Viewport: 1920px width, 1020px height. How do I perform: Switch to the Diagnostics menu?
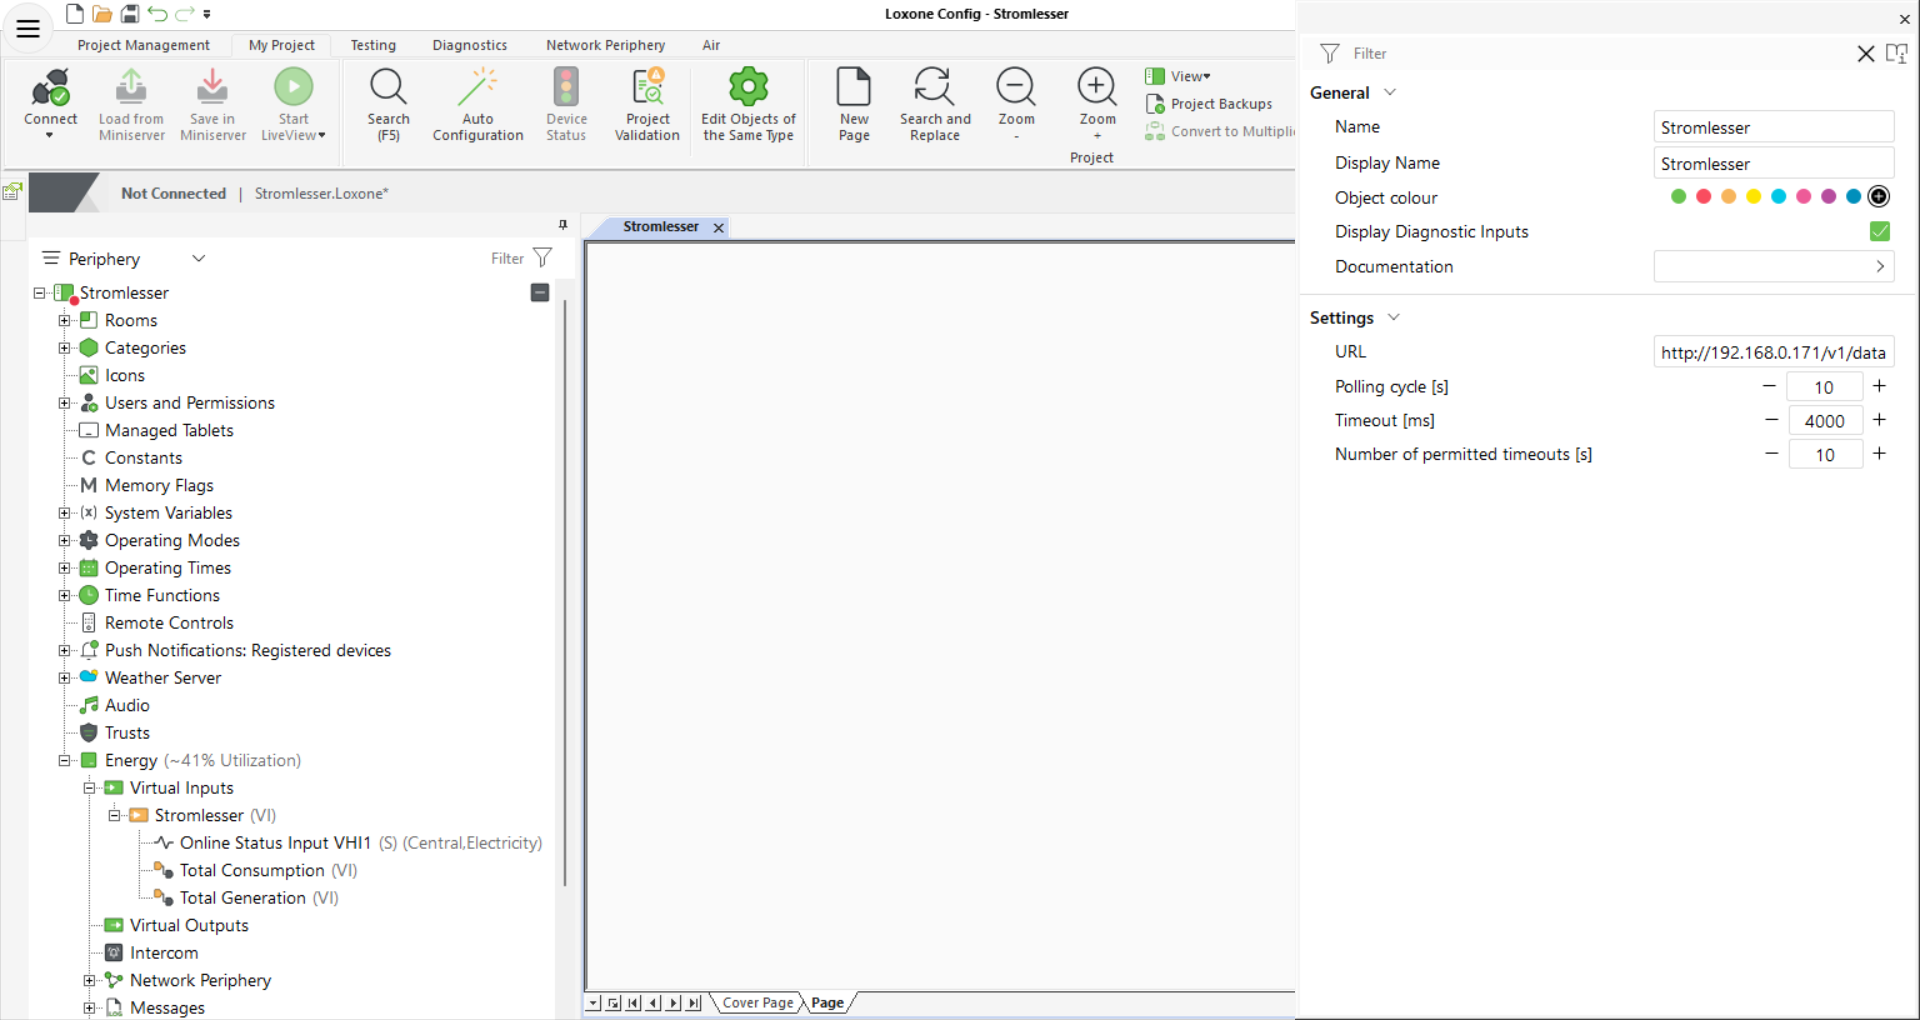[x=469, y=45]
